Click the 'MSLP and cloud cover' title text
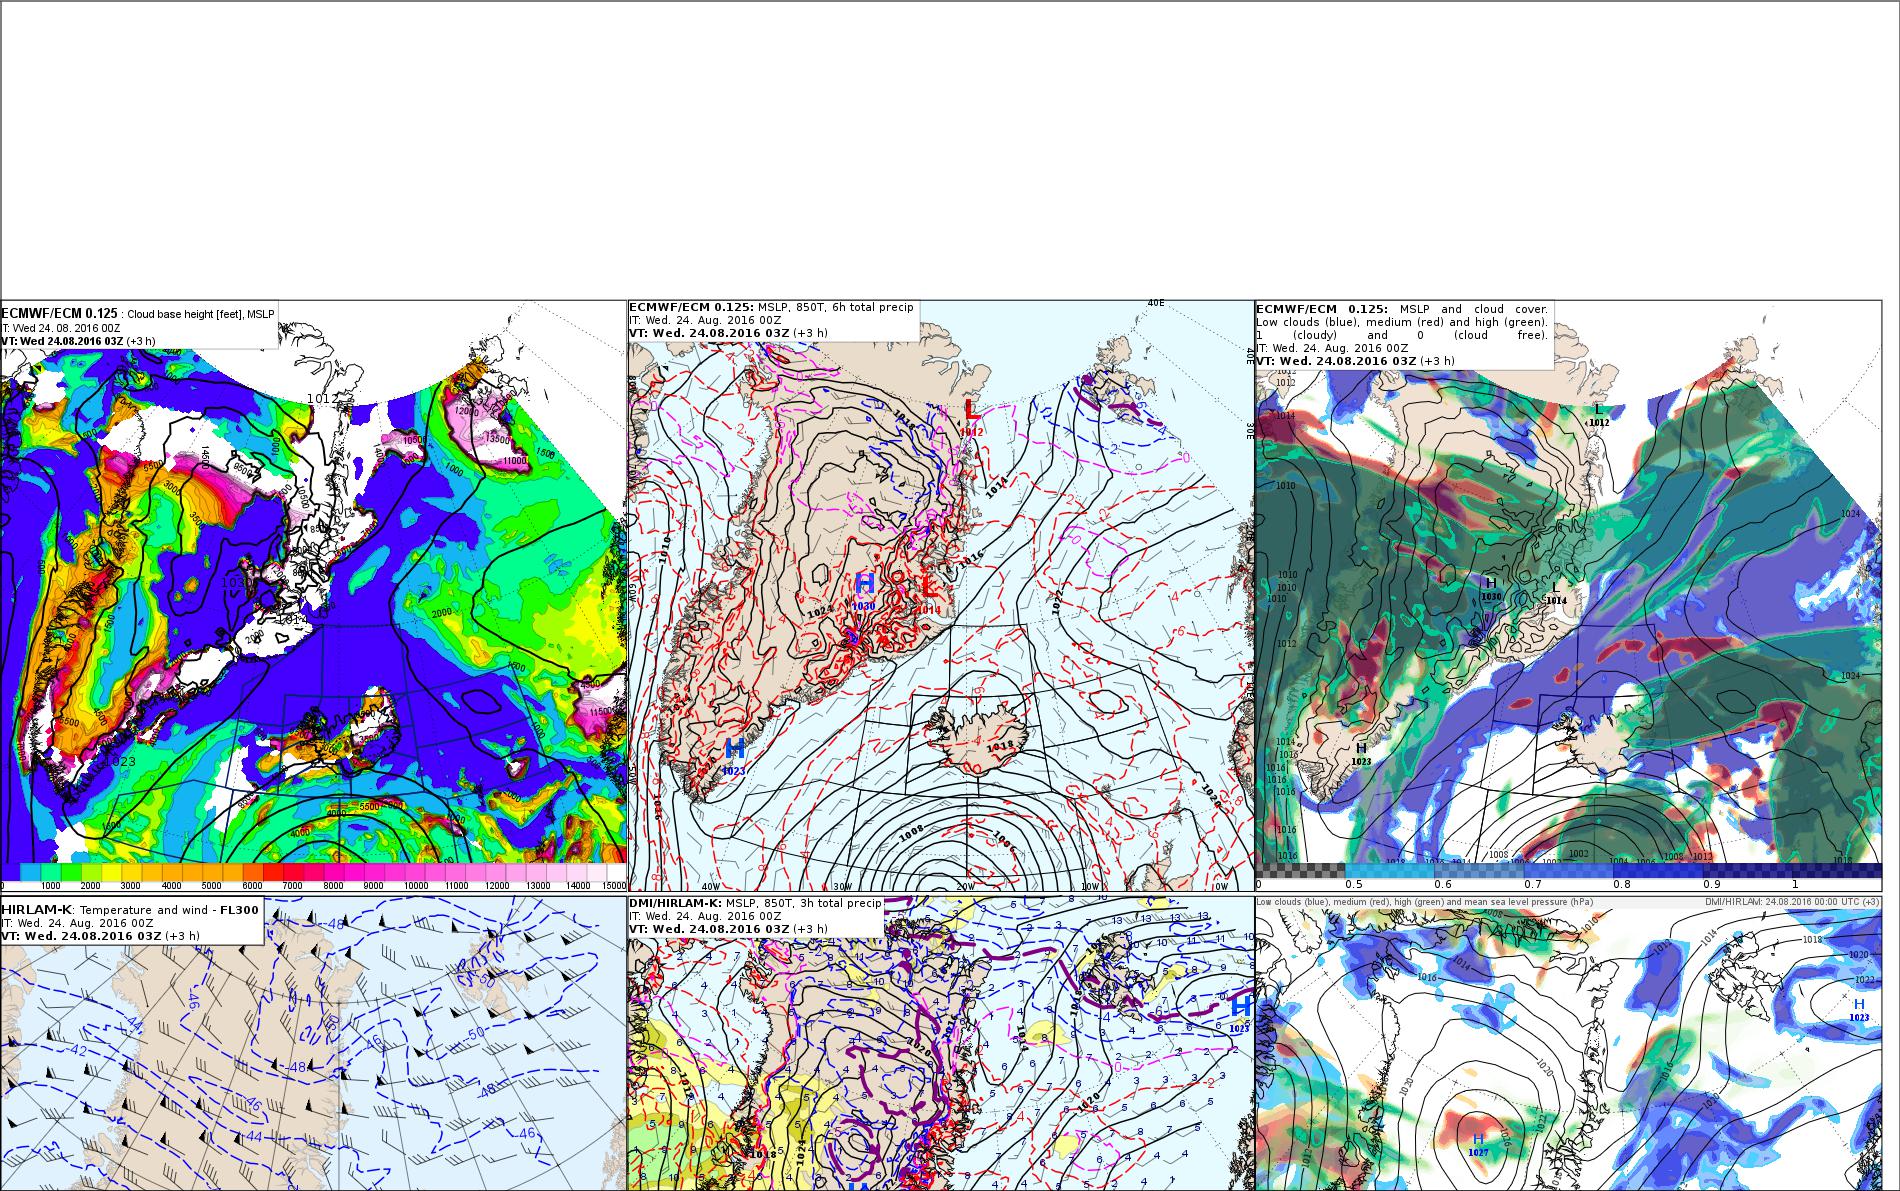1900x1191 pixels. click(1474, 309)
